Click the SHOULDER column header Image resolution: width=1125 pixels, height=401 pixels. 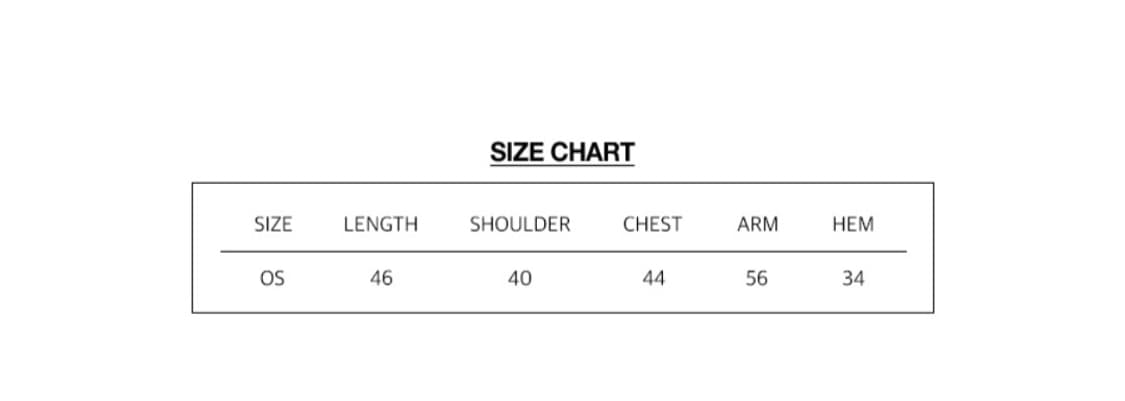pyautogui.click(x=520, y=225)
